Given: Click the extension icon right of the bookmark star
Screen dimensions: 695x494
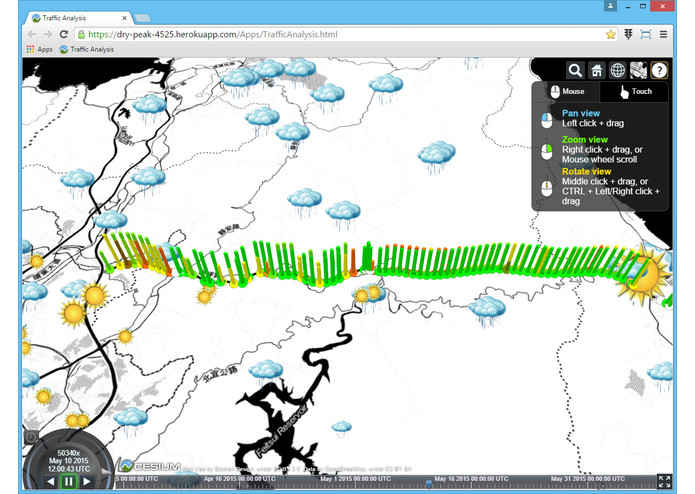Looking at the screenshot, I should pos(629,34).
